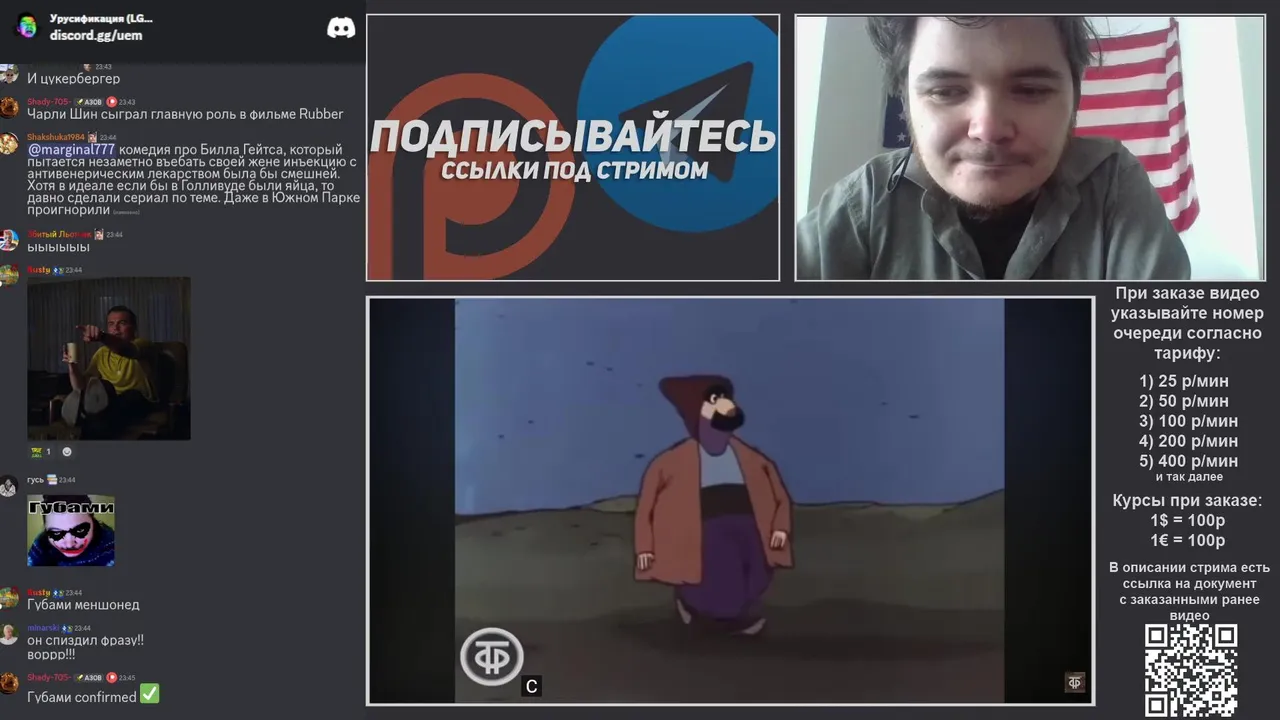Click the ПОДПИСЫВАЙТЕСЬ banner text
The height and width of the screenshot is (720, 1280).
[x=573, y=136]
